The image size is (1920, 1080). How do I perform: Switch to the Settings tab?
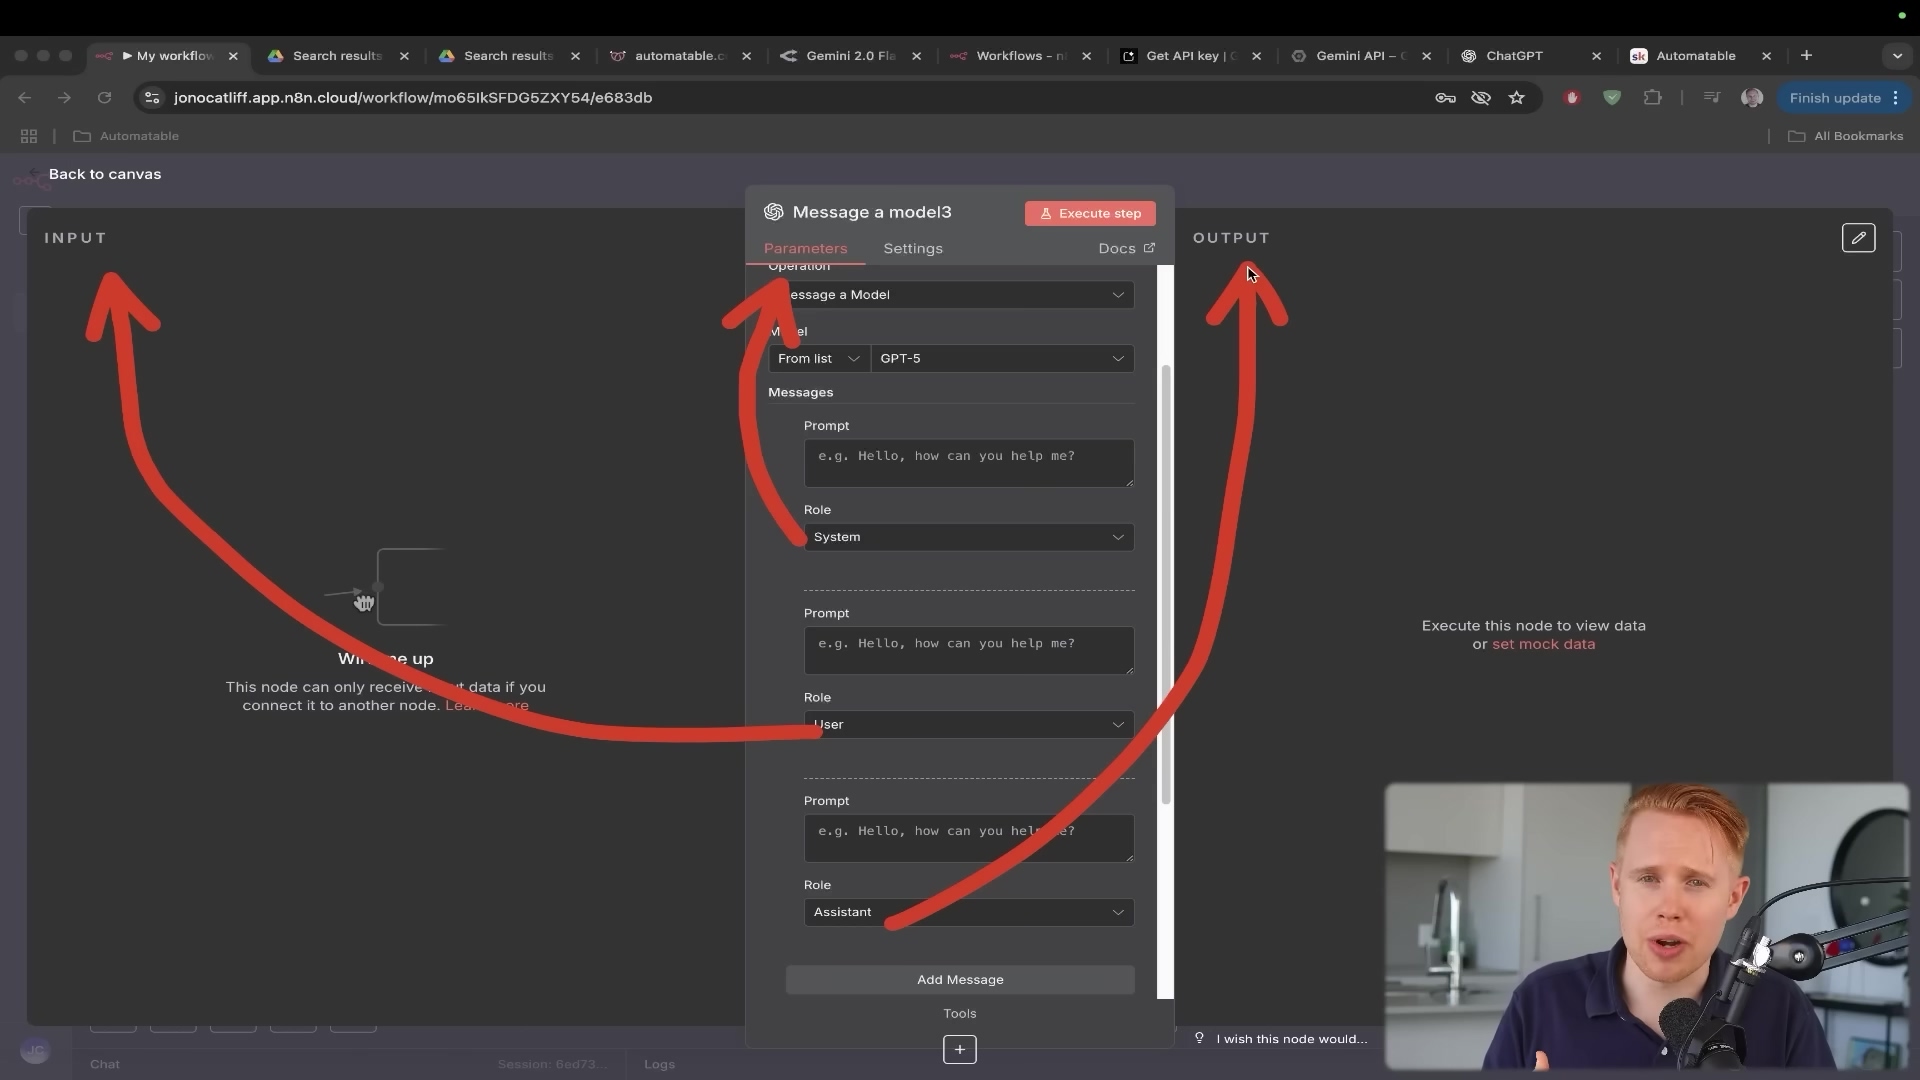point(912,248)
